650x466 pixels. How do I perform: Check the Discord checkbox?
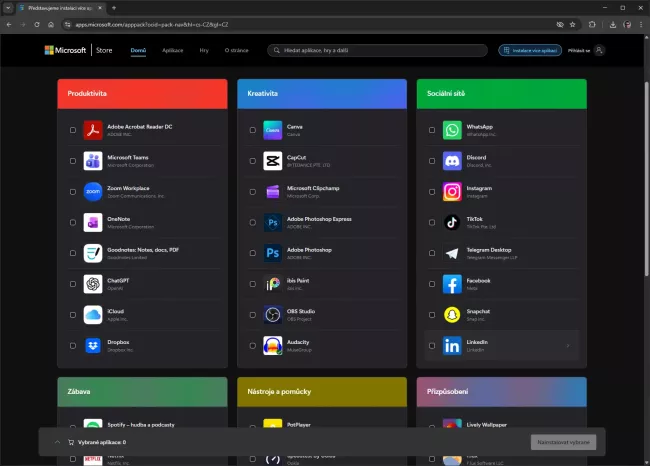432,161
